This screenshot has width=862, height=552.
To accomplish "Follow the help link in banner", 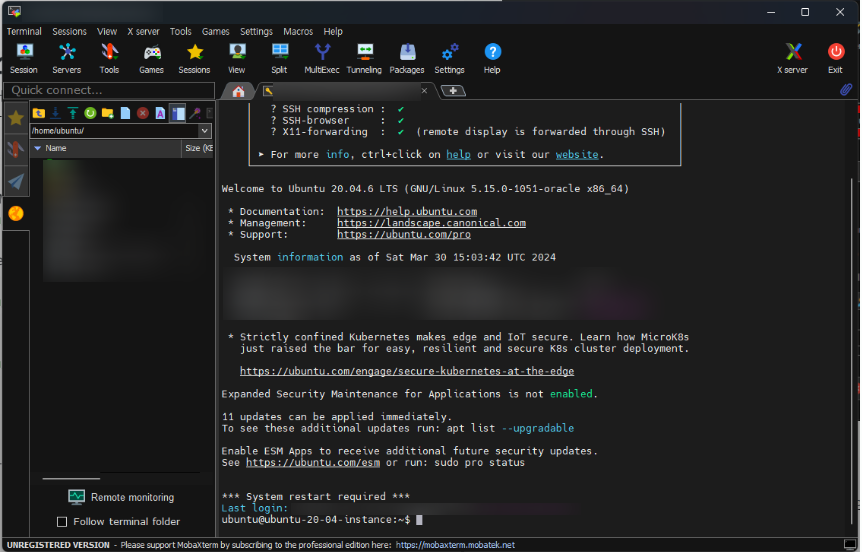I will [458, 154].
